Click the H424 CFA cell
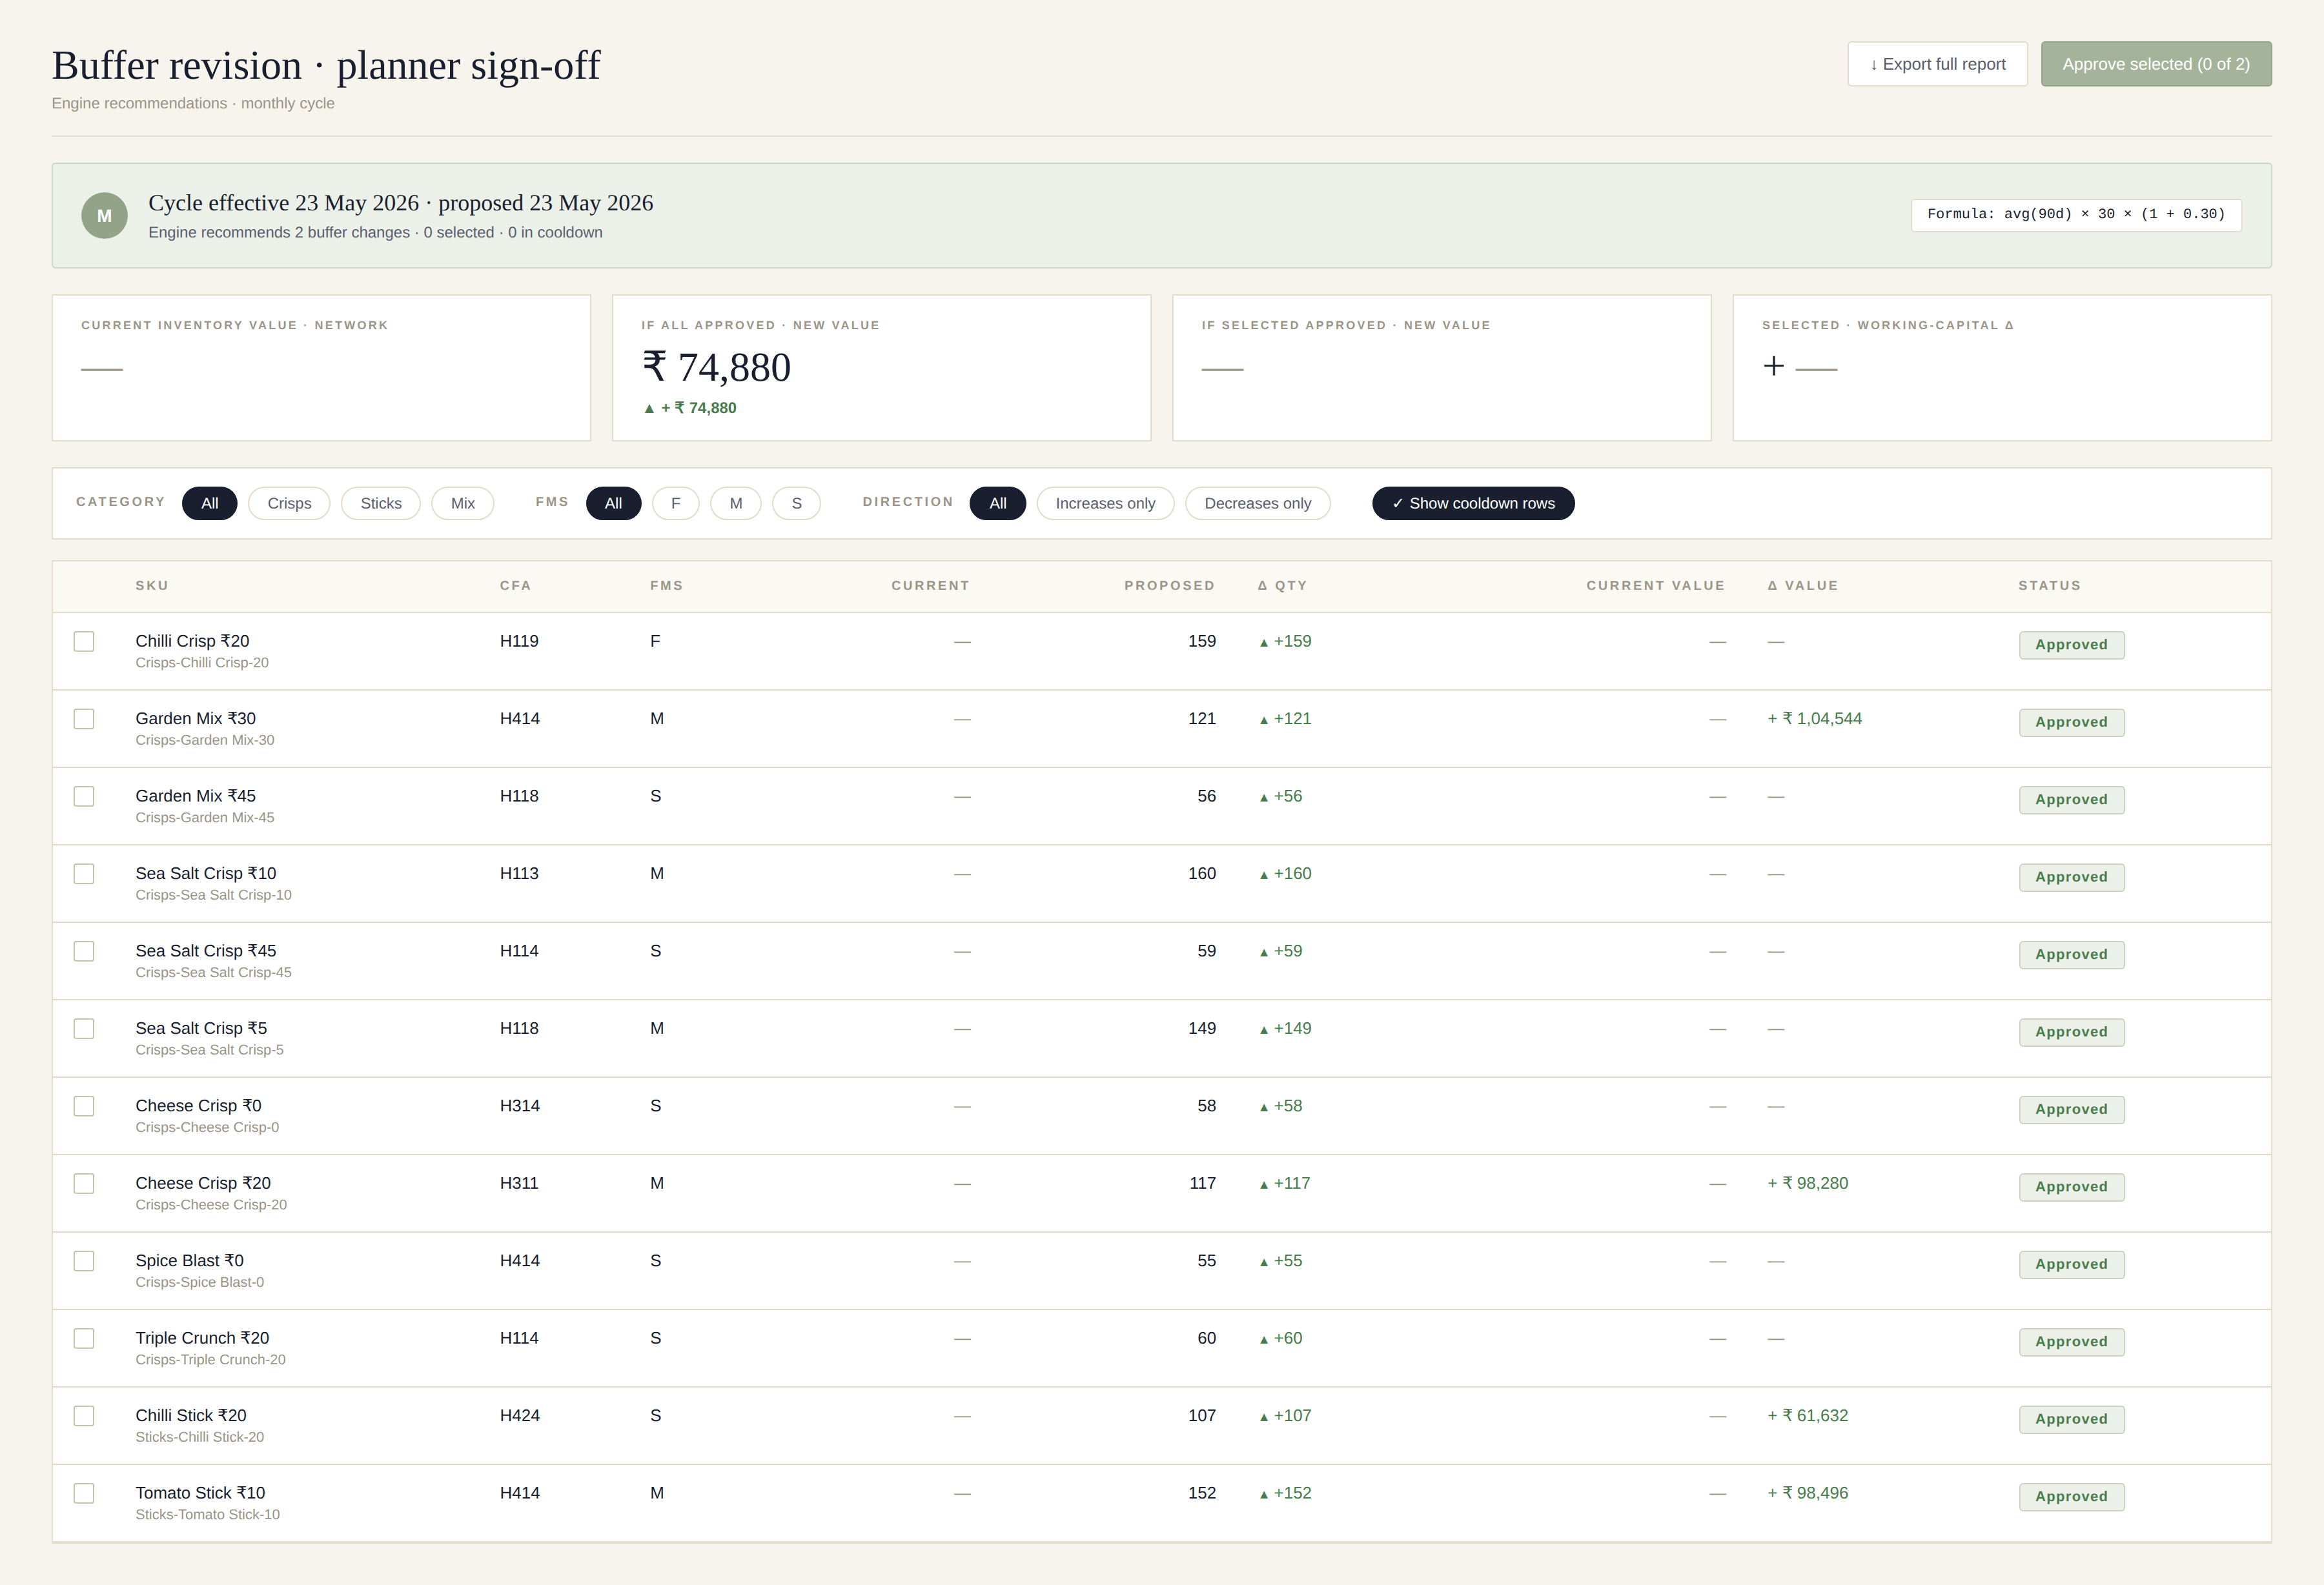 [x=520, y=1416]
